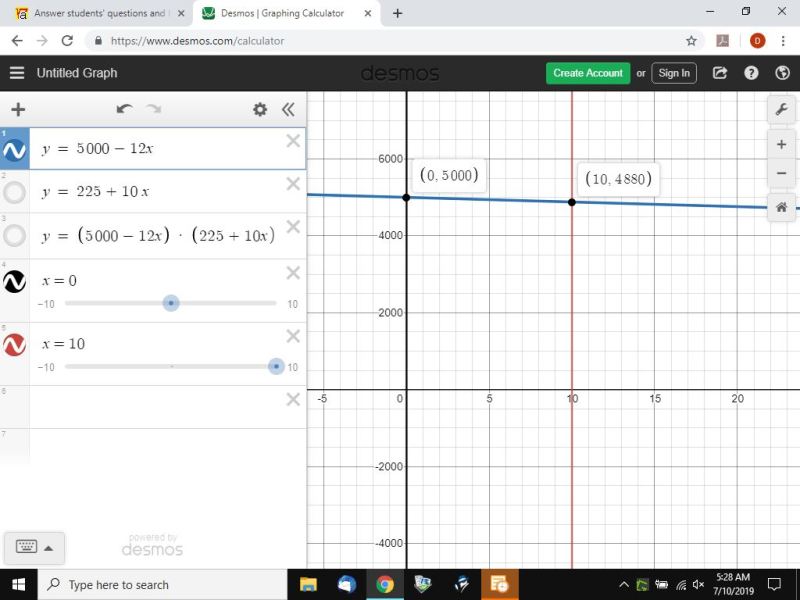This screenshot has width=800, height=600.
Task: Show hidden system tray icons
Action: (623, 585)
